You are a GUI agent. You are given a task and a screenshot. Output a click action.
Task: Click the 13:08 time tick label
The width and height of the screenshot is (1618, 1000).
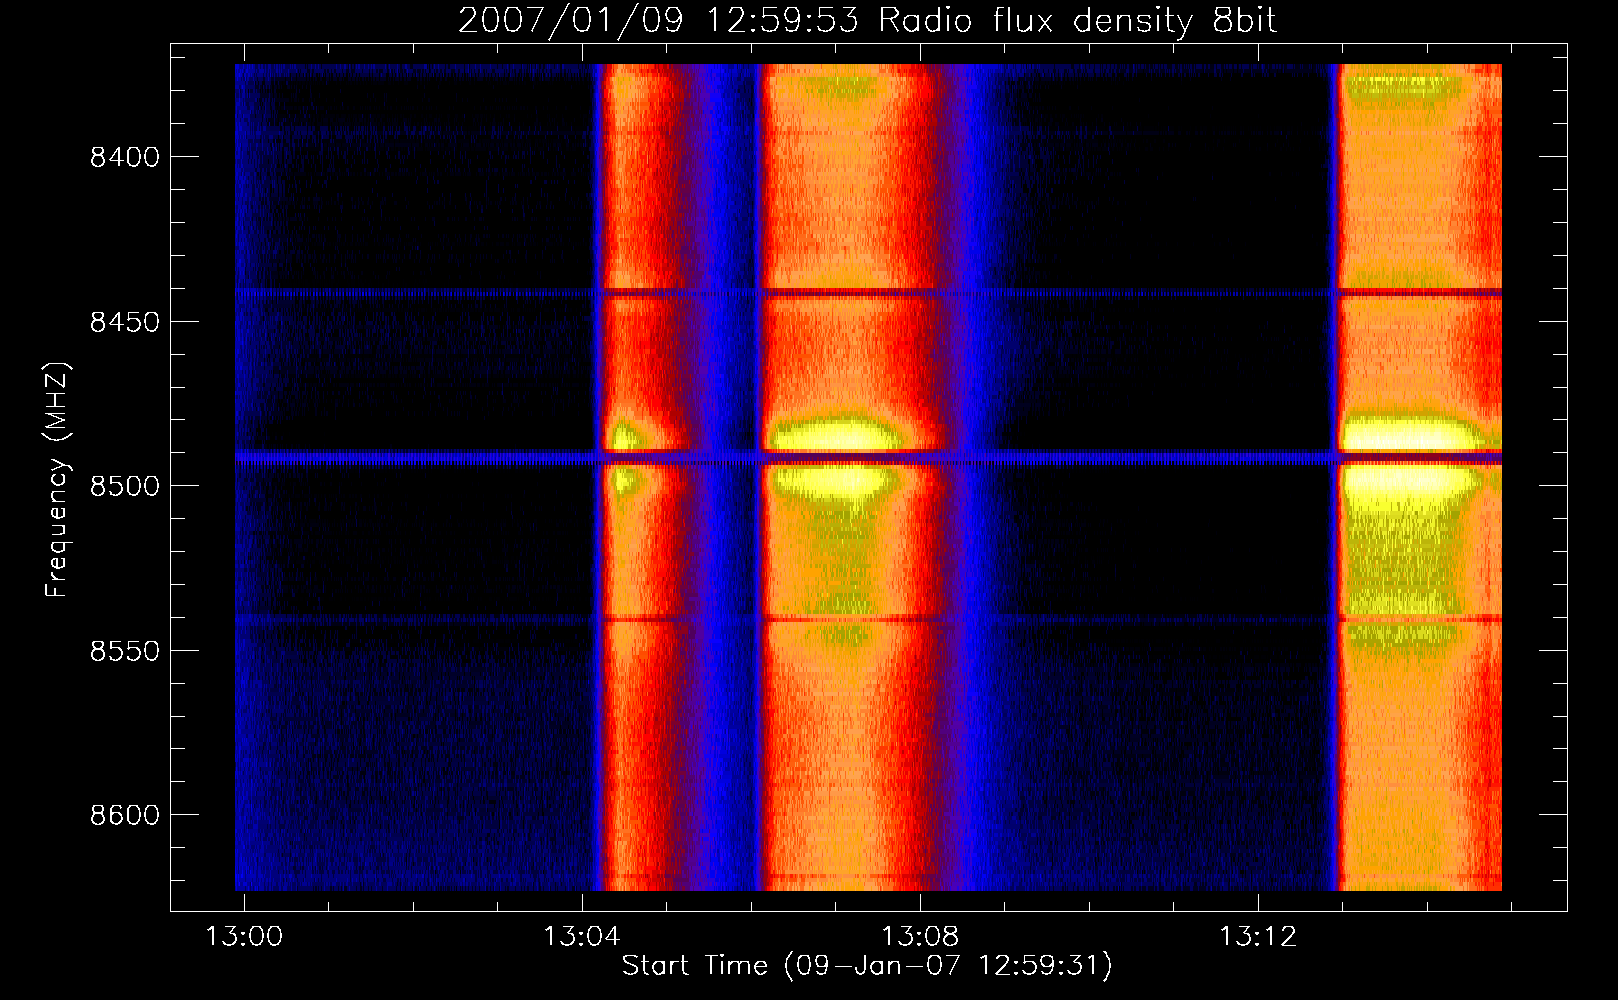920,936
